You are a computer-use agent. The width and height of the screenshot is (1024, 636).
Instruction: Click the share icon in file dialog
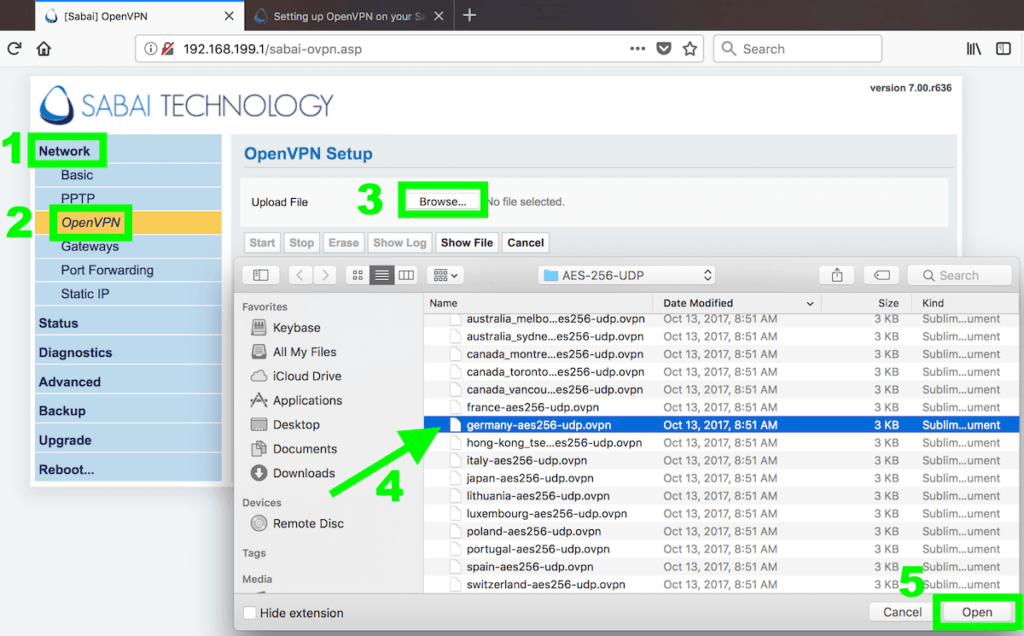837,275
